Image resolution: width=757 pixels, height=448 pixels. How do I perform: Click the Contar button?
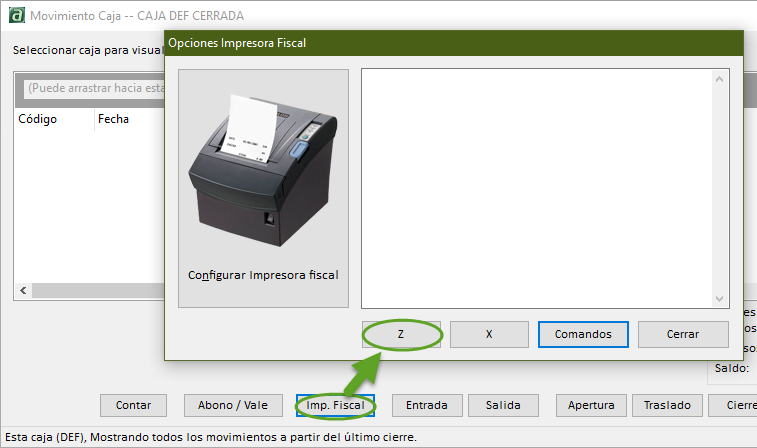click(133, 405)
